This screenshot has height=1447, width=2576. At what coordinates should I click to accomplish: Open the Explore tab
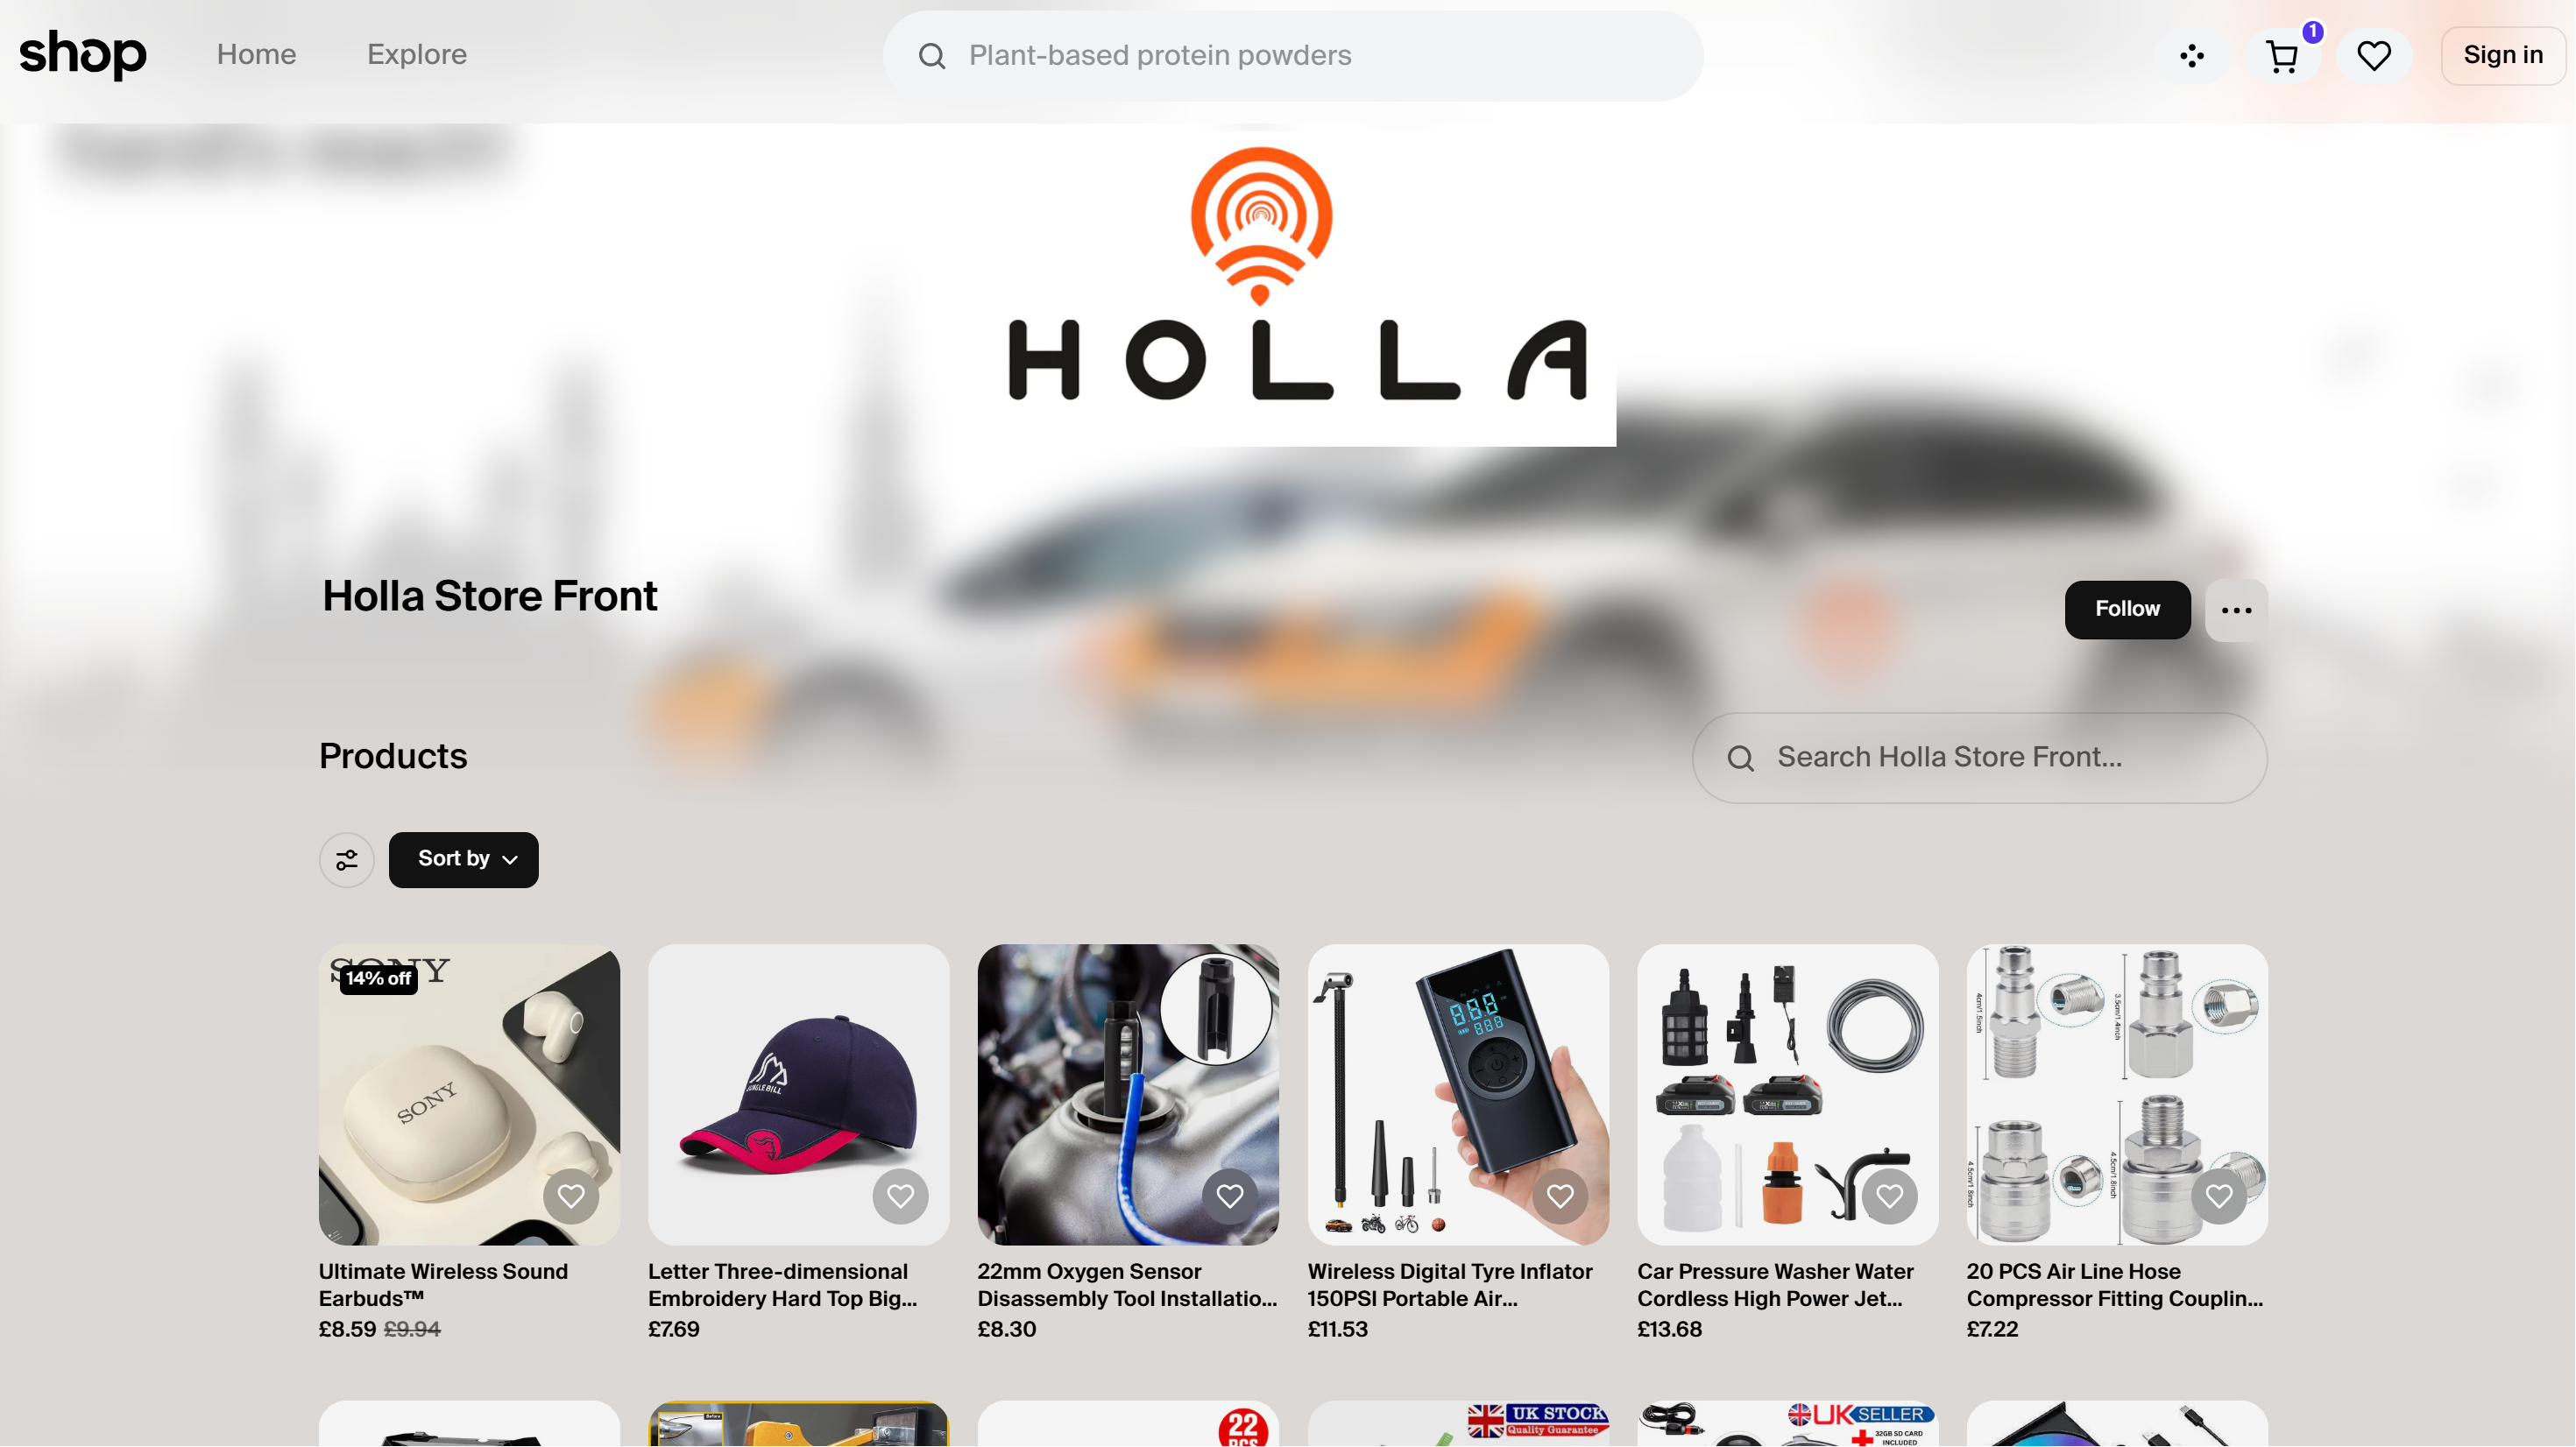click(417, 55)
